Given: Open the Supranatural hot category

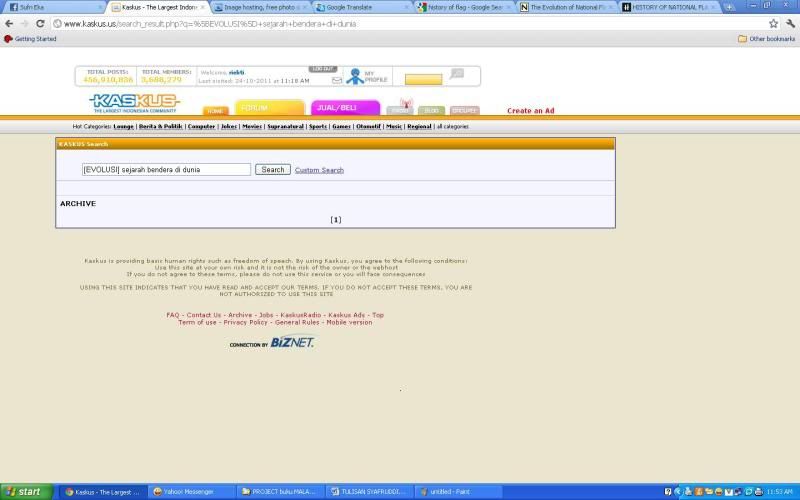Looking at the screenshot, I should 285,127.
